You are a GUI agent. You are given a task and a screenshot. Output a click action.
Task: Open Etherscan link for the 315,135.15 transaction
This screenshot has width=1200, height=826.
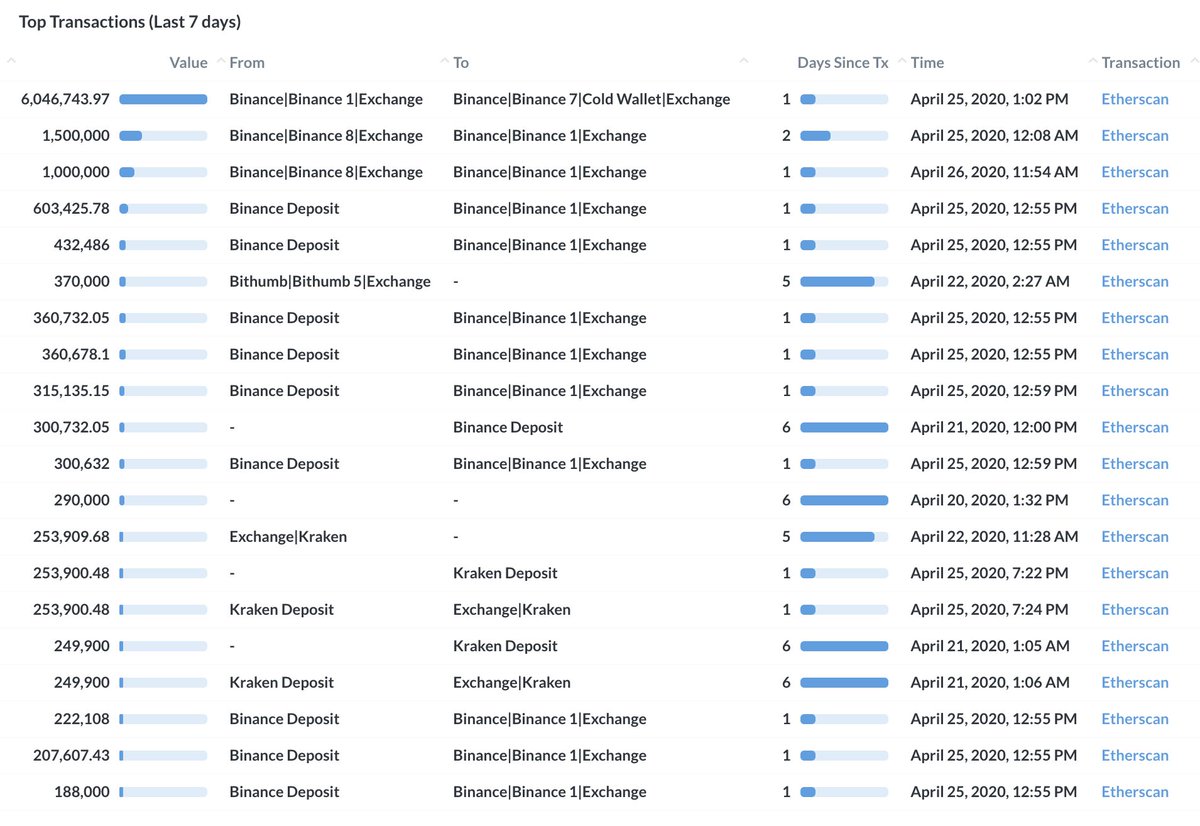[1135, 391]
